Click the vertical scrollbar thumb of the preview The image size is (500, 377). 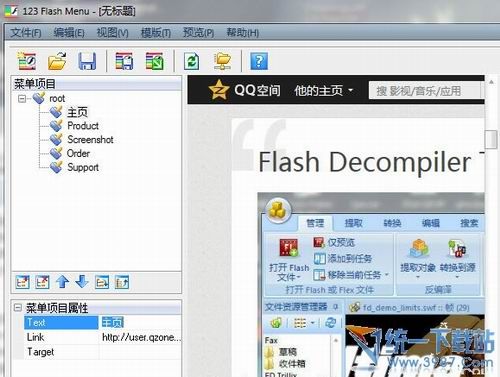coord(491,139)
